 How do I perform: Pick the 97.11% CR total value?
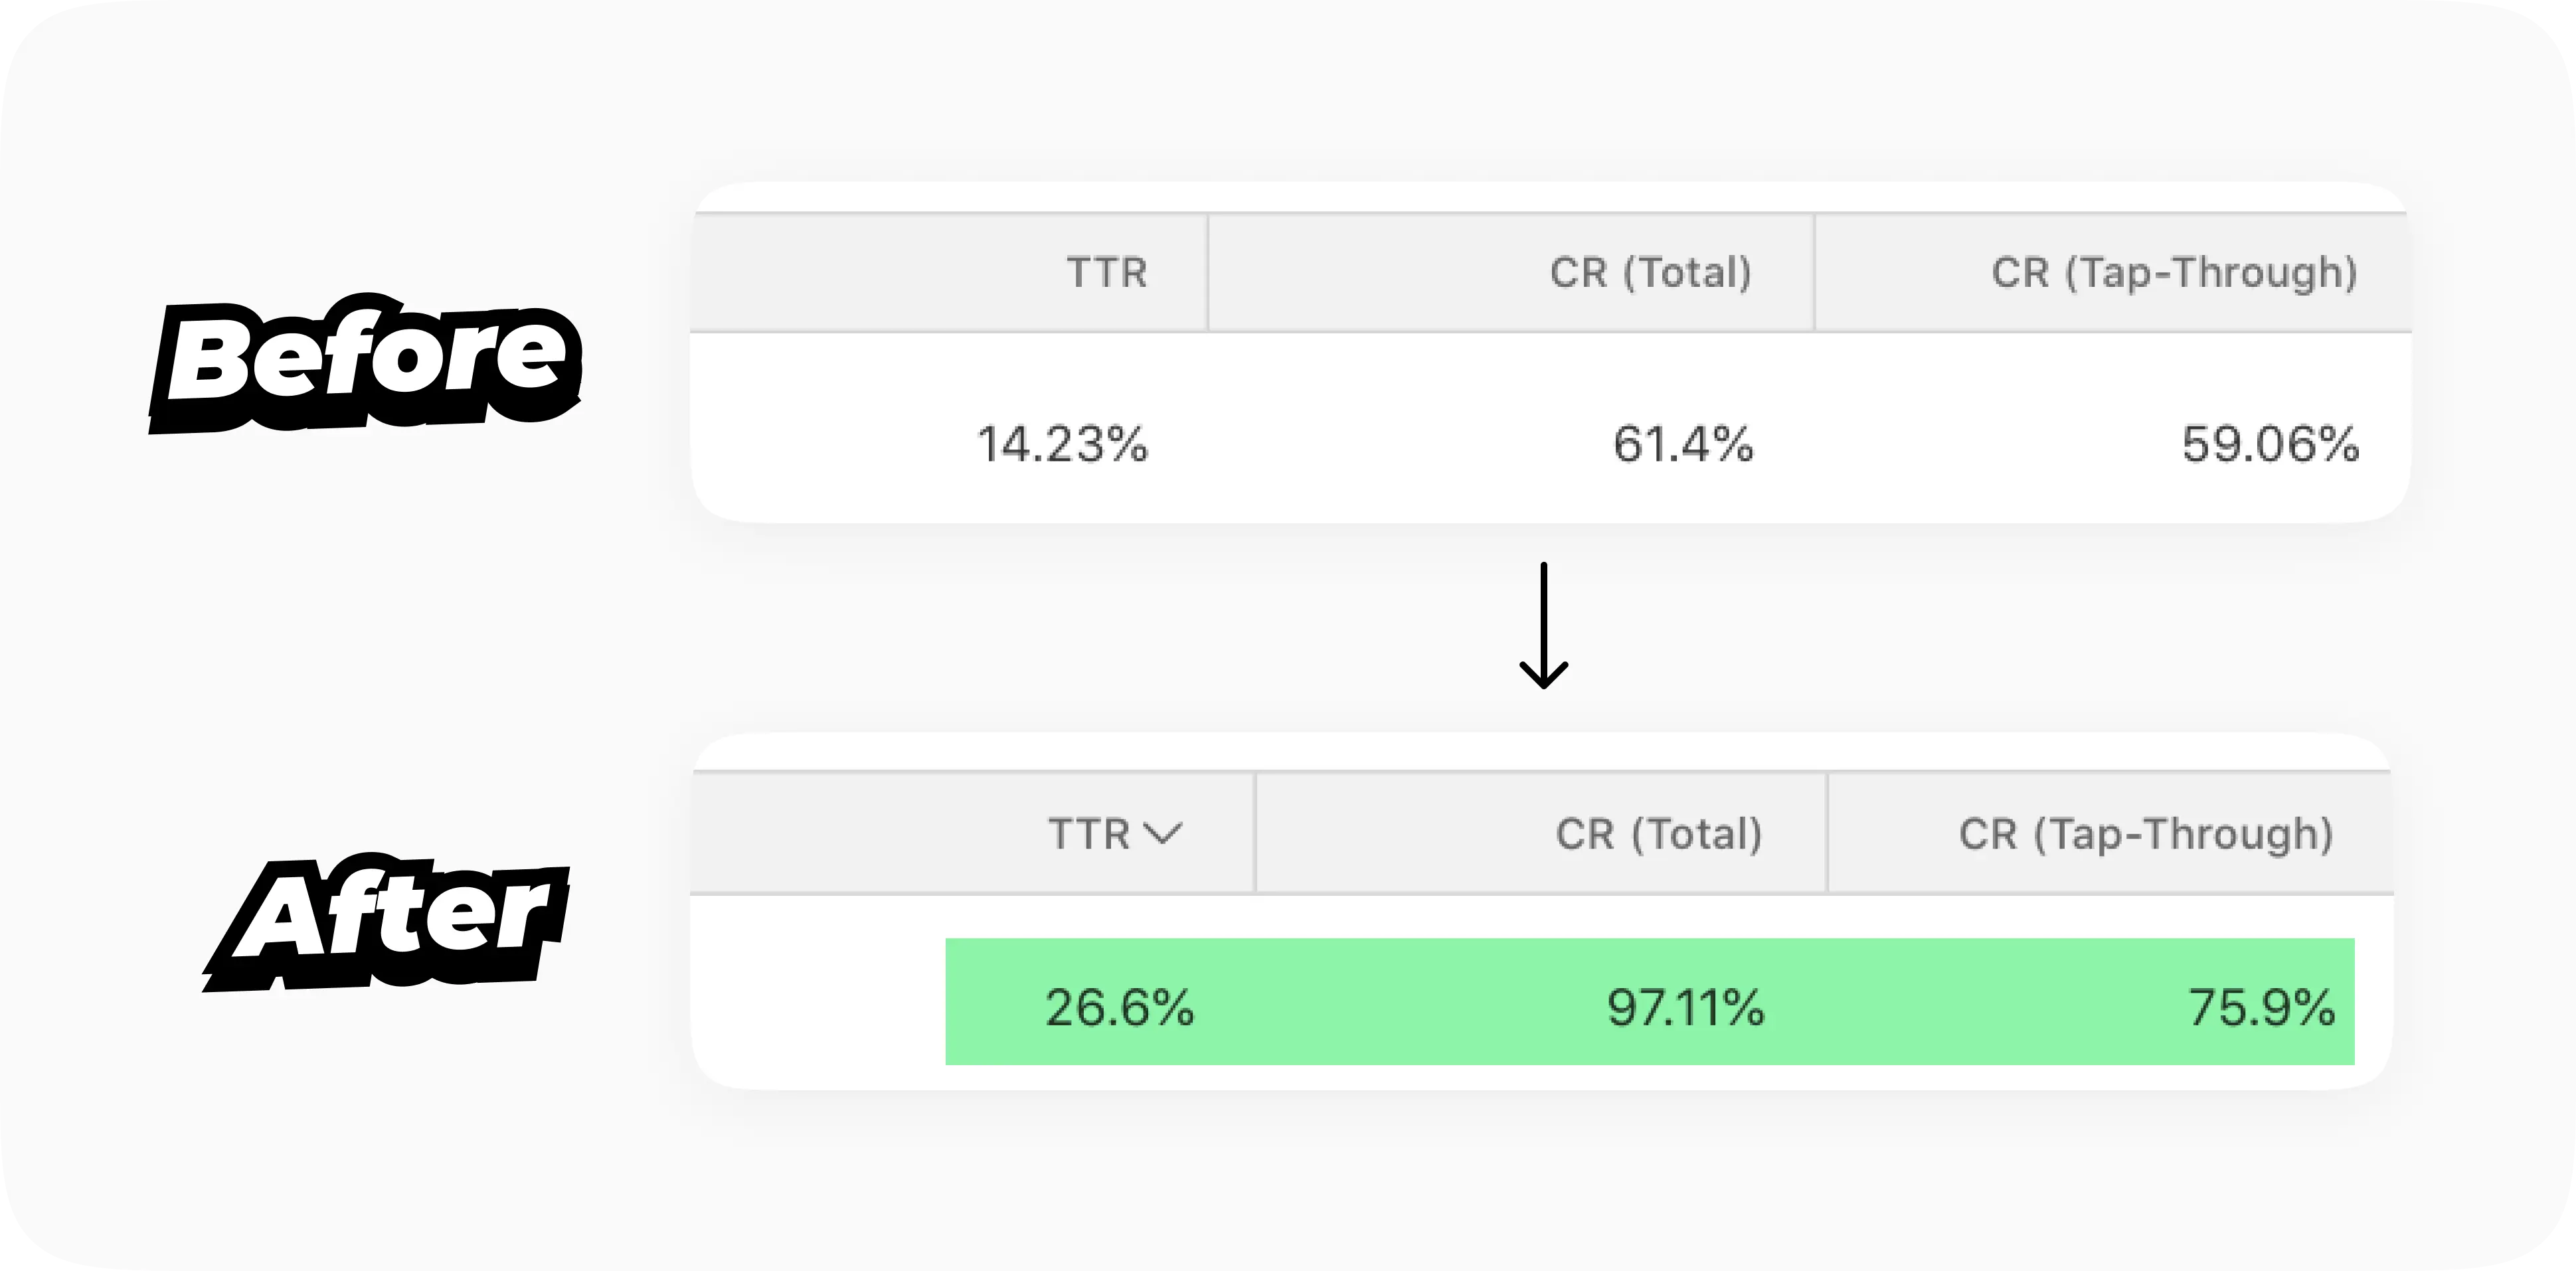pos(1685,1007)
